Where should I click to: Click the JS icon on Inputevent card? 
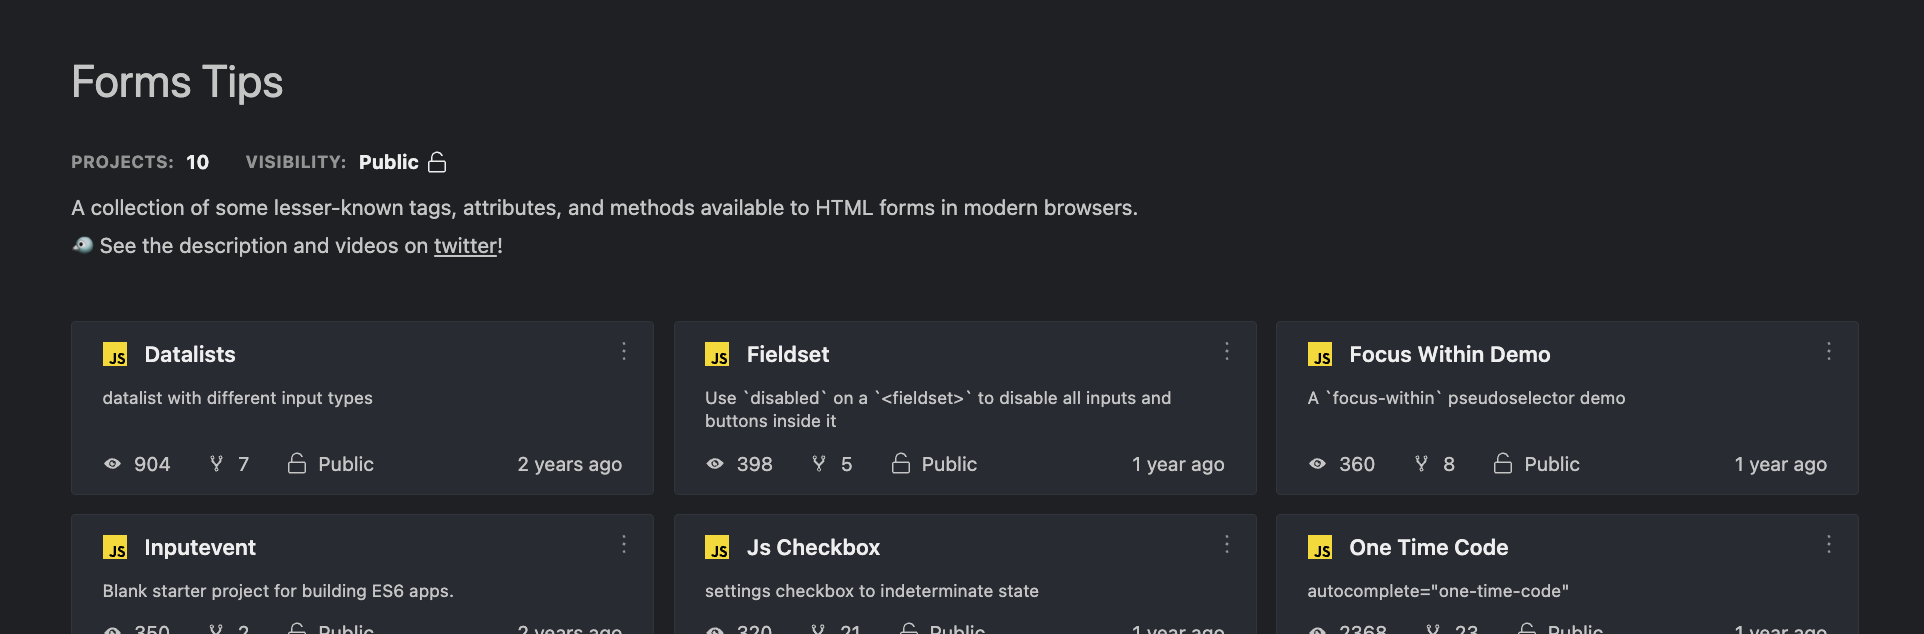pyautogui.click(x=115, y=548)
